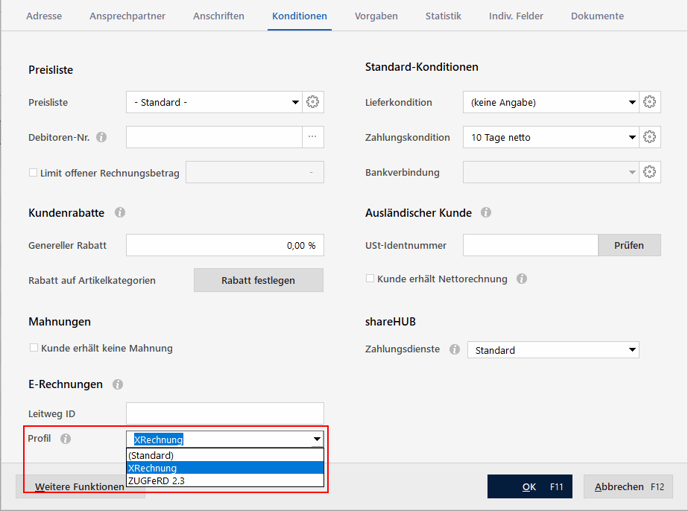Click the Rabatt festlegen button
The height and width of the screenshot is (511, 688).
click(258, 280)
